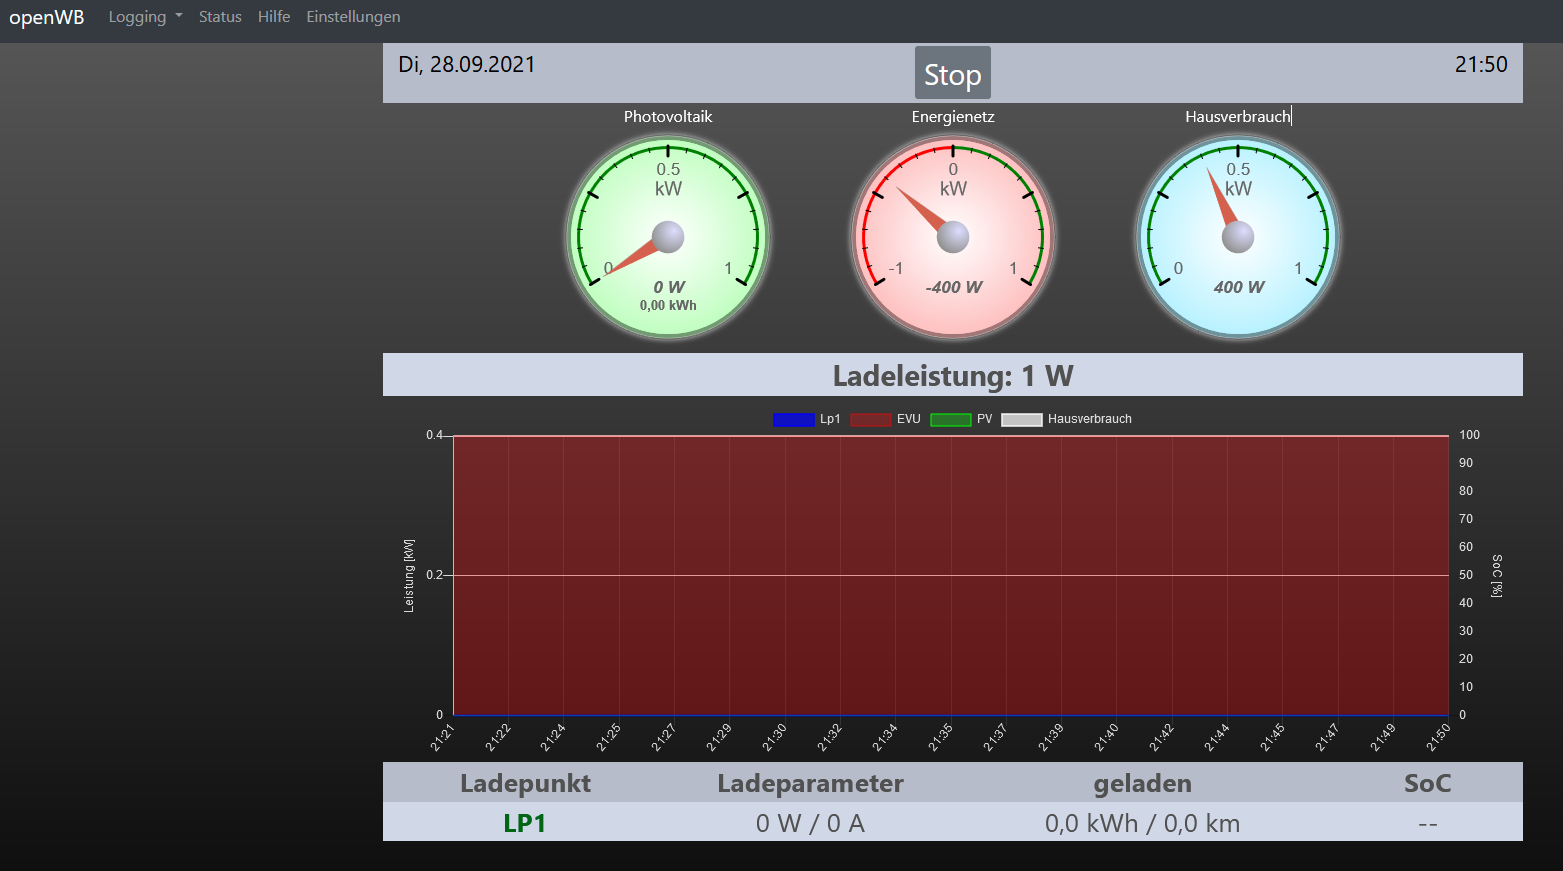This screenshot has height=871, width=1563.
Task: Click the Photovoltaik gauge title label
Action: tap(668, 117)
